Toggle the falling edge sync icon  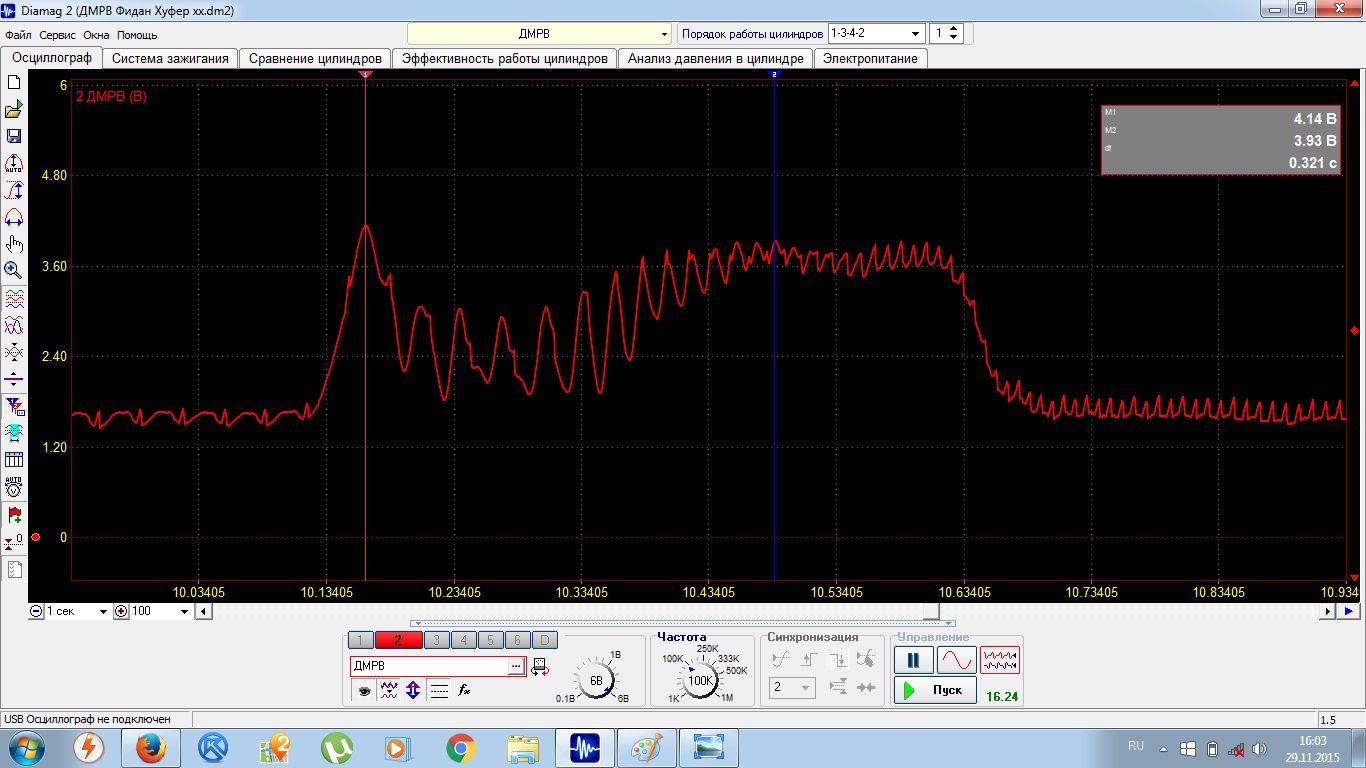coord(838,659)
